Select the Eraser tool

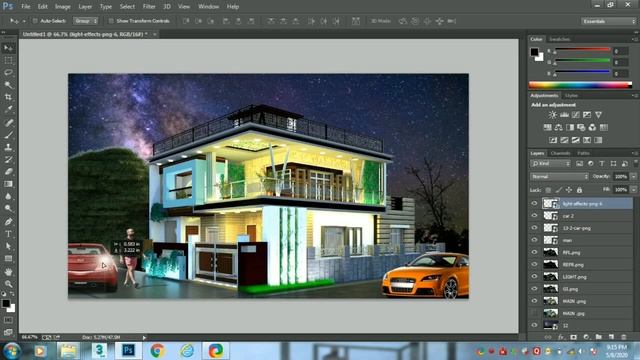(x=8, y=171)
